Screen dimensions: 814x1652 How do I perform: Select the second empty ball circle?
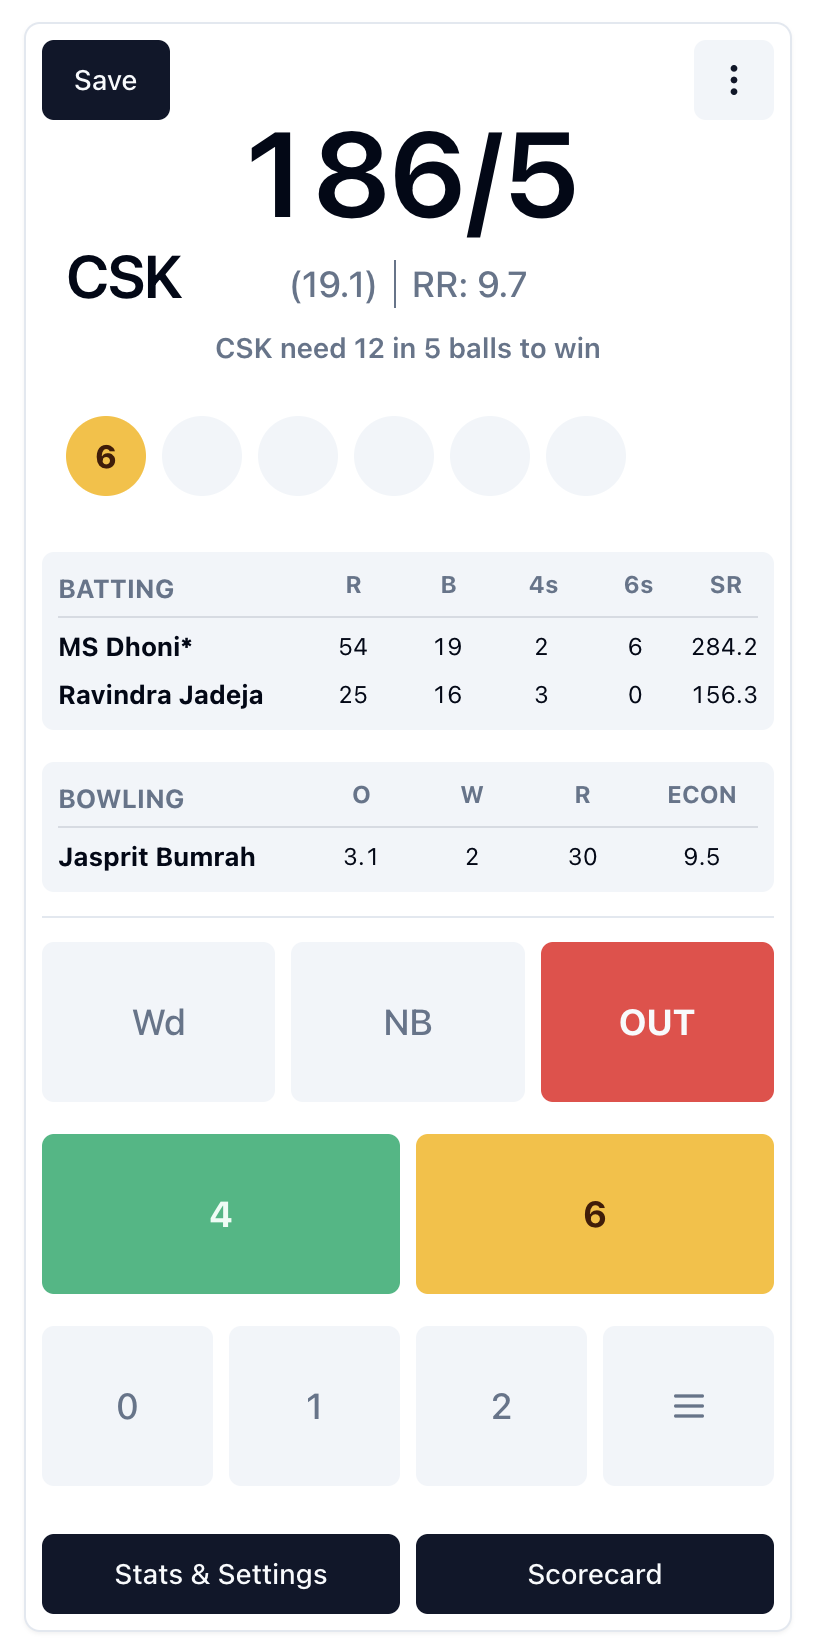point(298,456)
